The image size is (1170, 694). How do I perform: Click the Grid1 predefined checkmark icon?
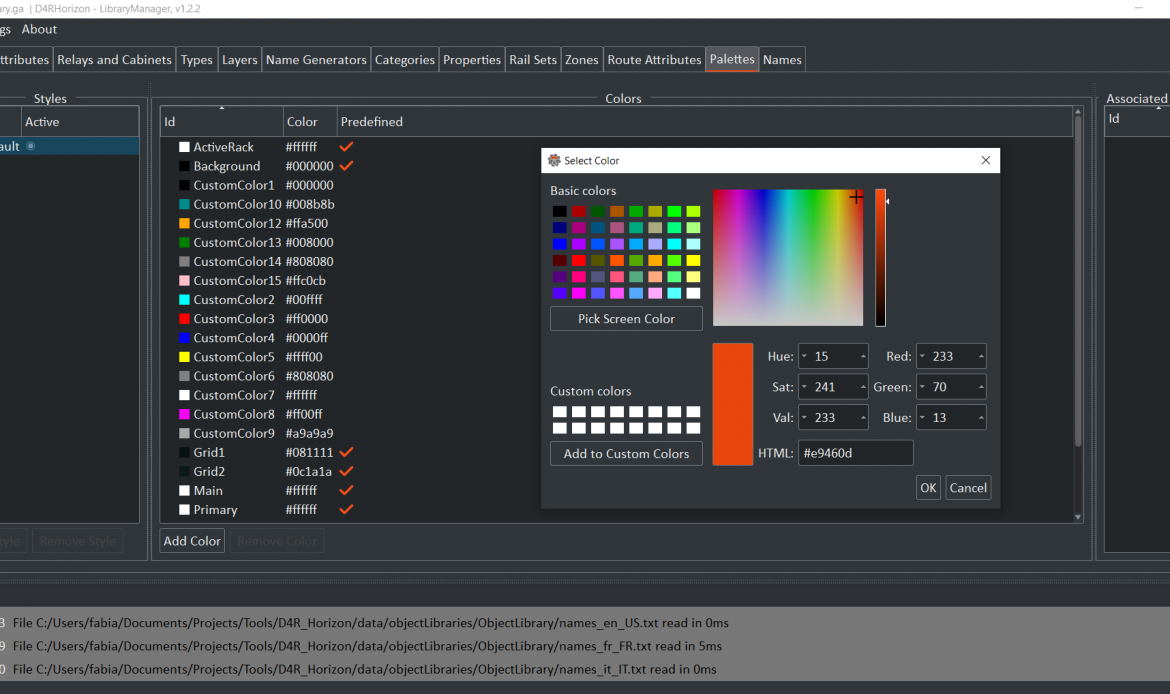[347, 452]
